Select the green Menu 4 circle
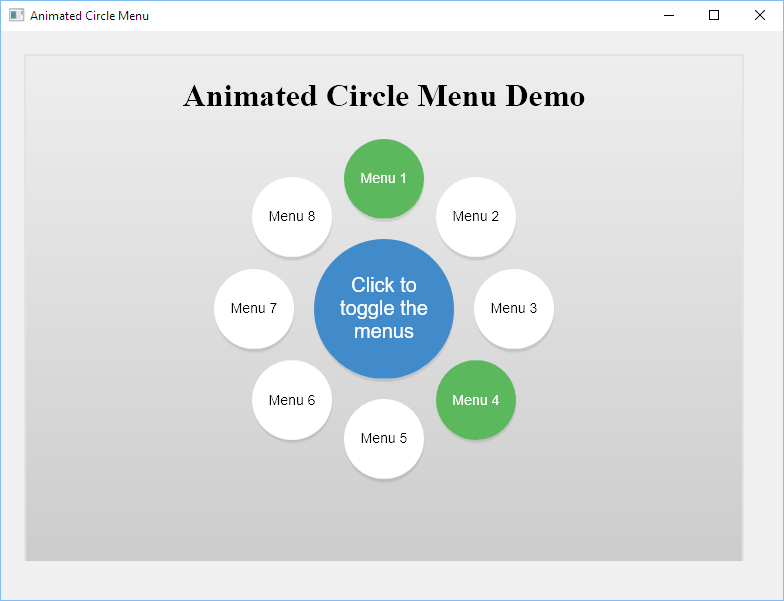This screenshot has height=601, width=784. click(x=476, y=400)
